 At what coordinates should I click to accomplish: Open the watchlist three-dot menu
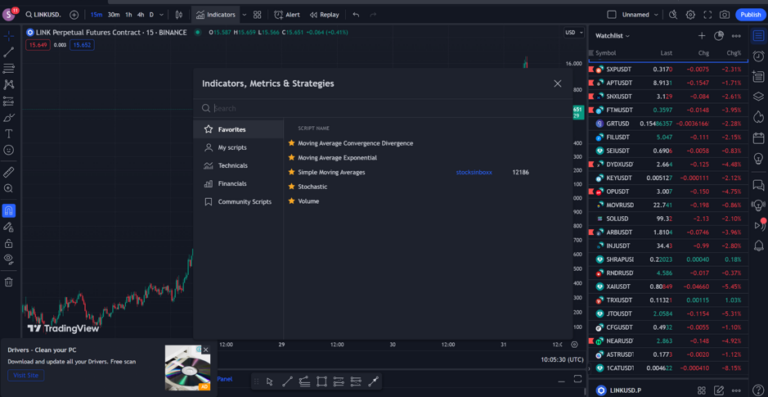point(736,36)
